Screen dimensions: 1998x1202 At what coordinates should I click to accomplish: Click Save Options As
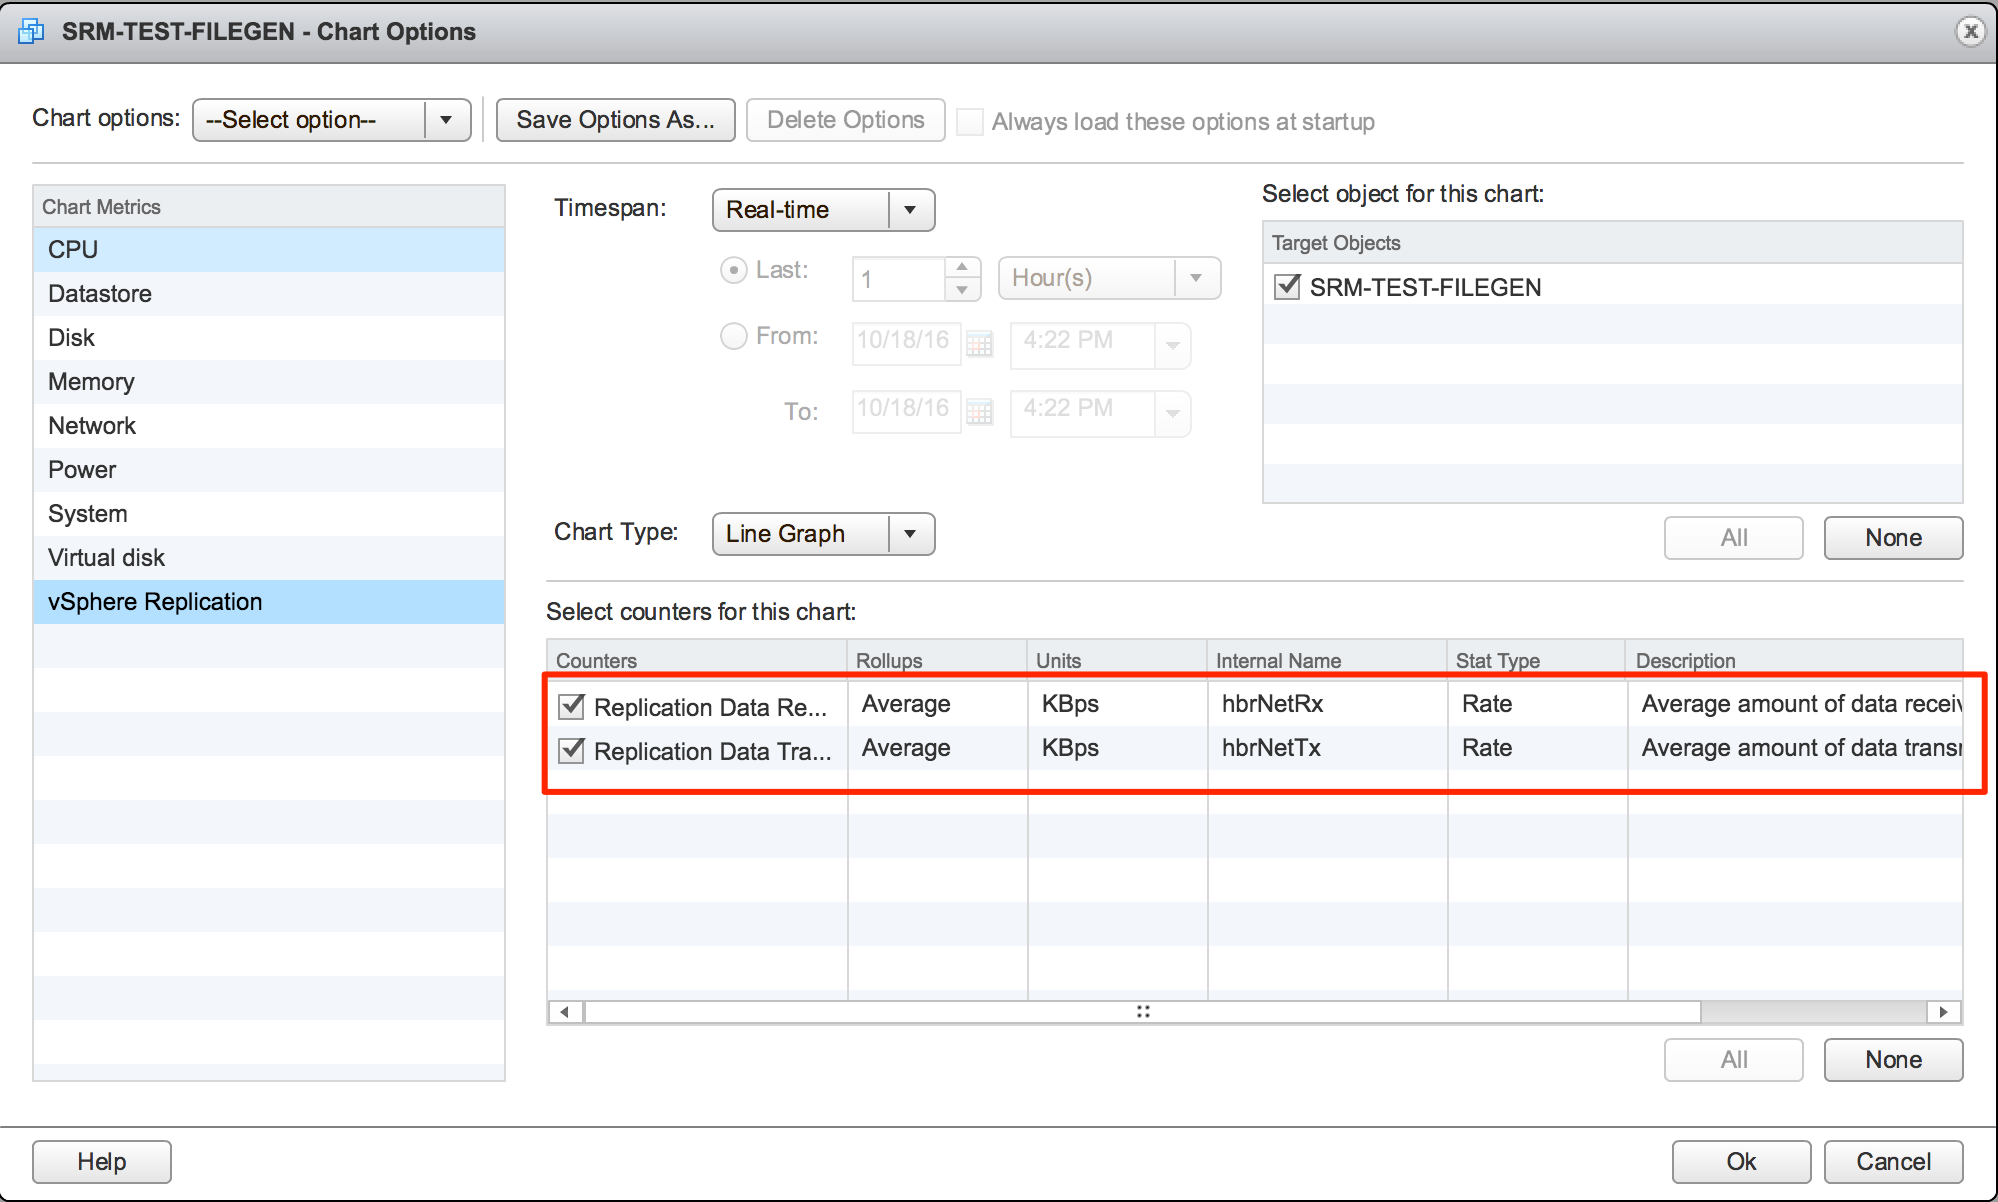point(615,119)
